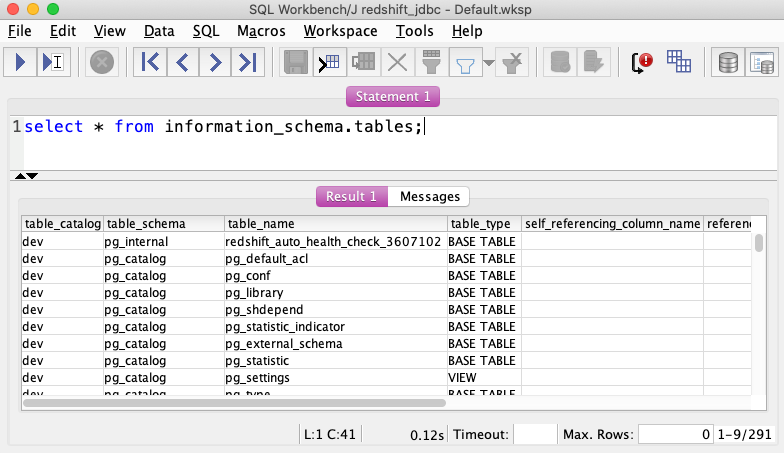
Task: Jump to last statement arrow icon
Action: click(248, 62)
